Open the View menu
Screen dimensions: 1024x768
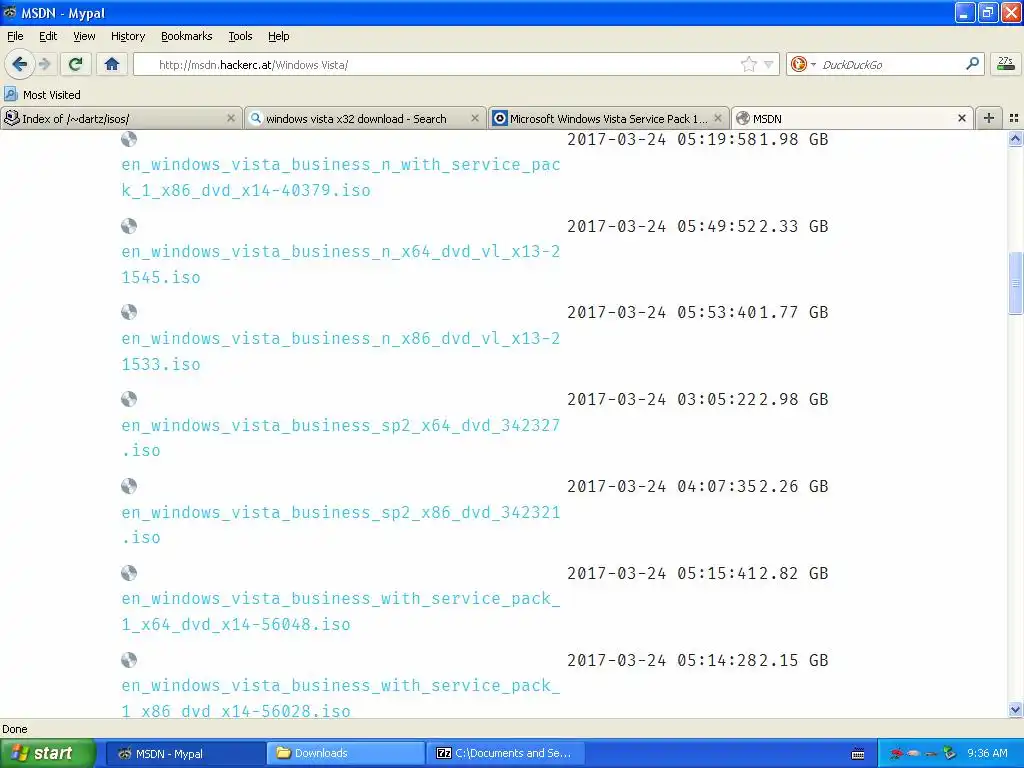[84, 36]
